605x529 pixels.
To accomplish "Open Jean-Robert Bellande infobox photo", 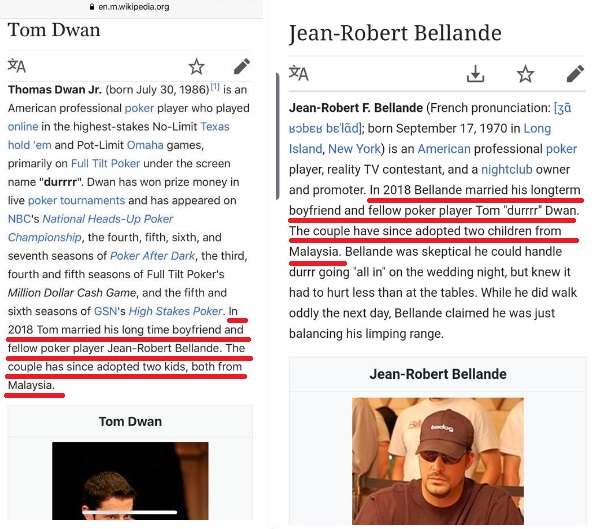I will [438, 461].
